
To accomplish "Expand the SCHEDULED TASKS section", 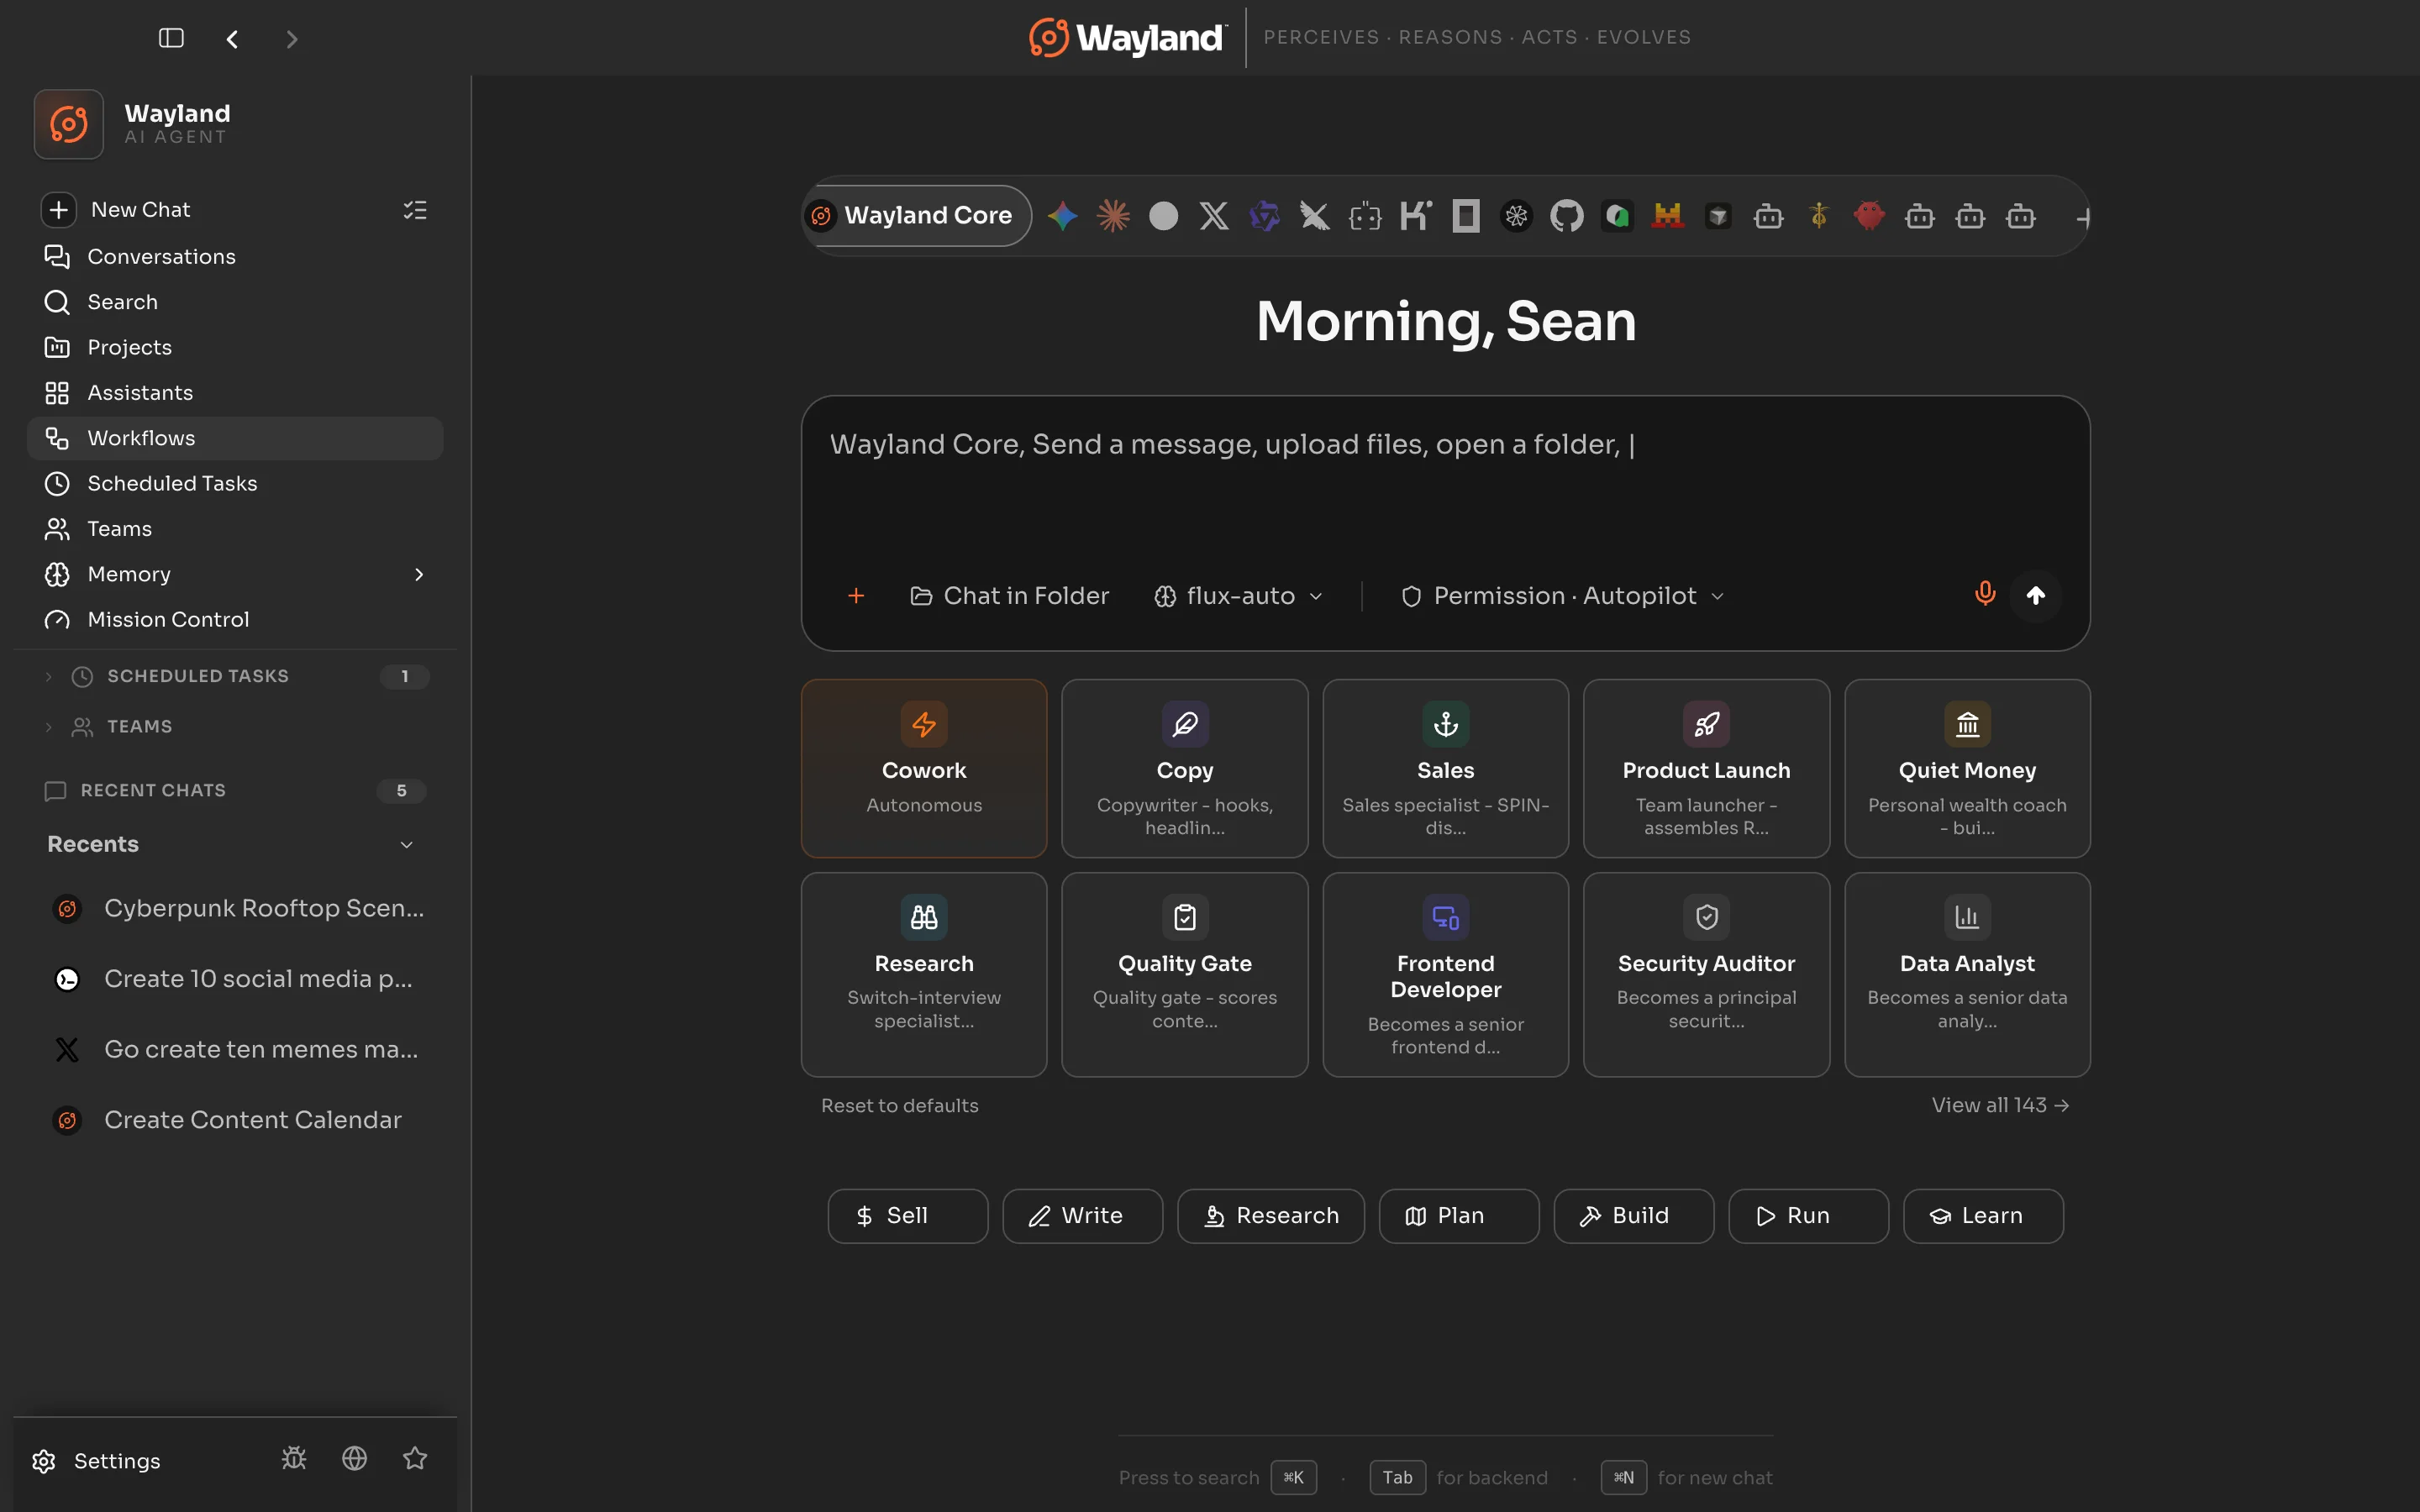I will tap(235, 676).
